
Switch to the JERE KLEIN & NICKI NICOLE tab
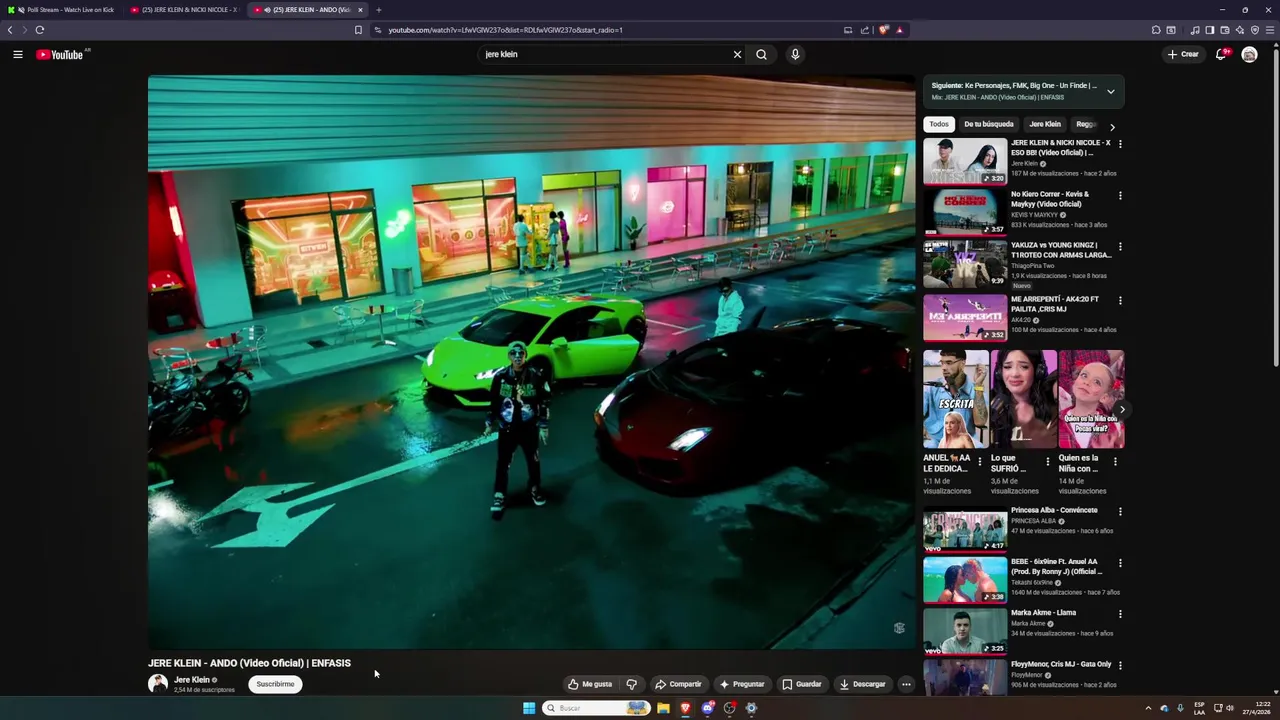[x=185, y=10]
